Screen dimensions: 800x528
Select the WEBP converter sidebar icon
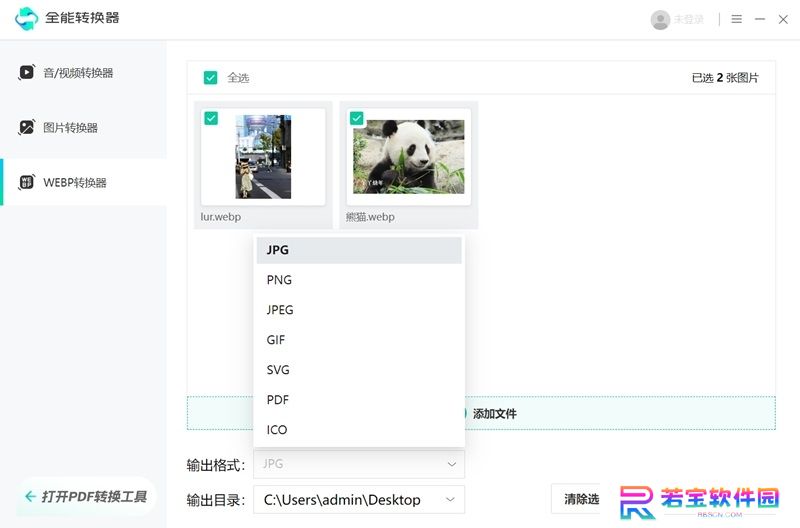point(27,182)
